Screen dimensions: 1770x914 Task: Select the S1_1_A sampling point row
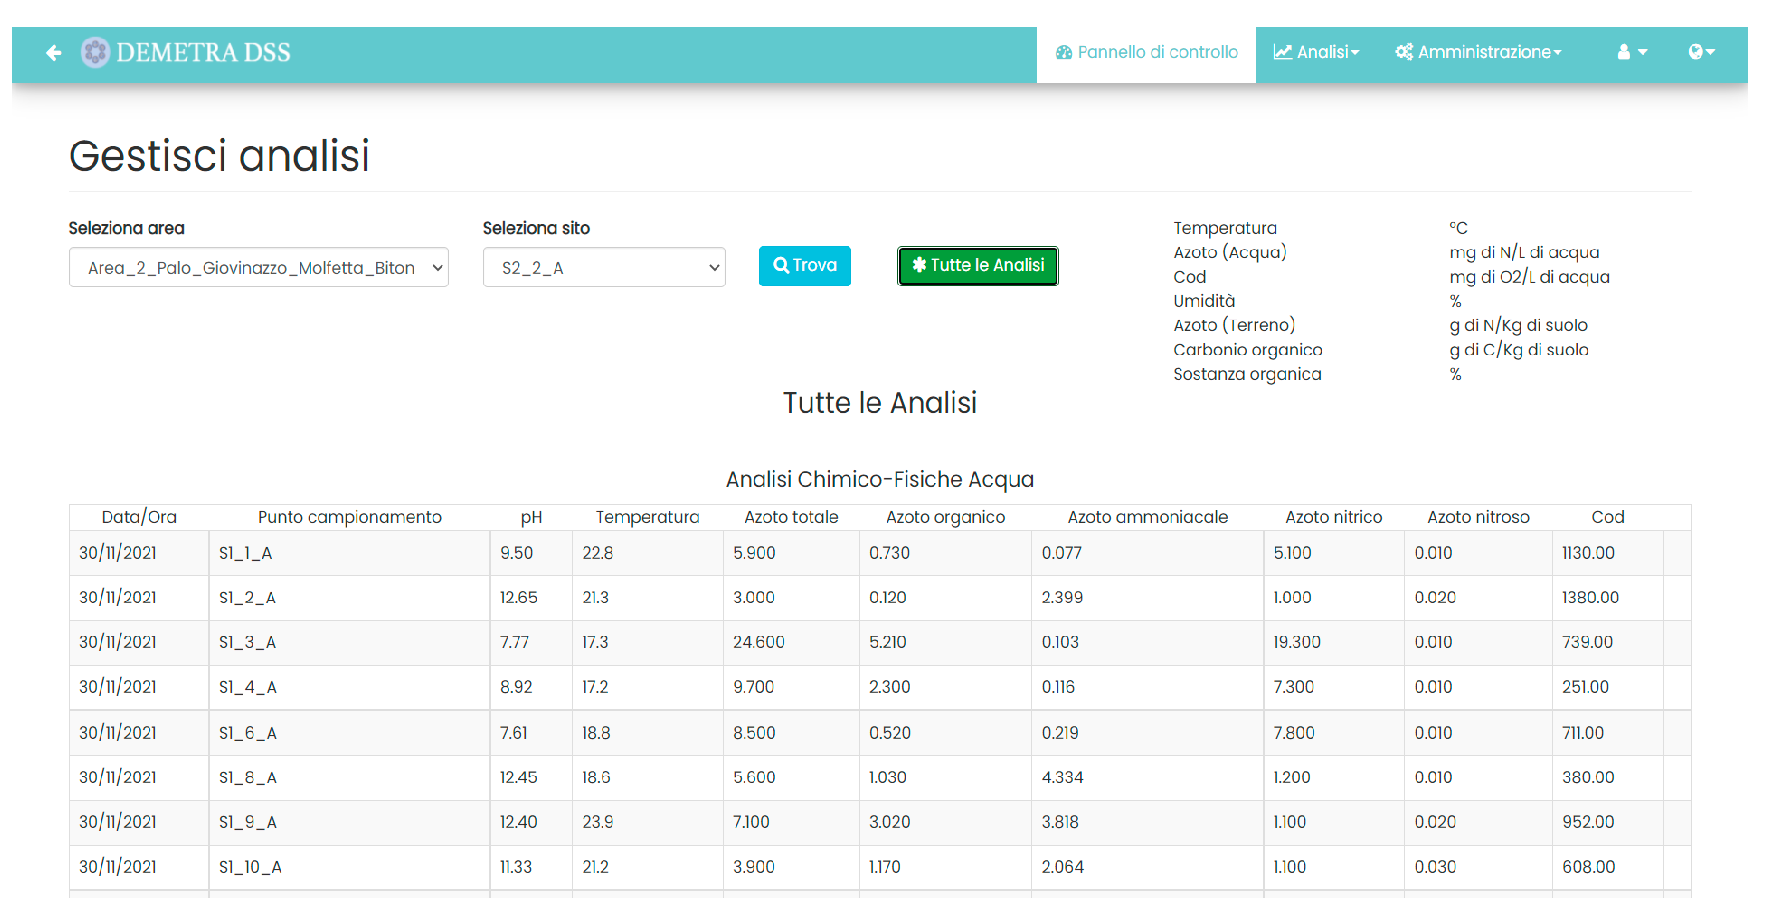tap(246, 553)
